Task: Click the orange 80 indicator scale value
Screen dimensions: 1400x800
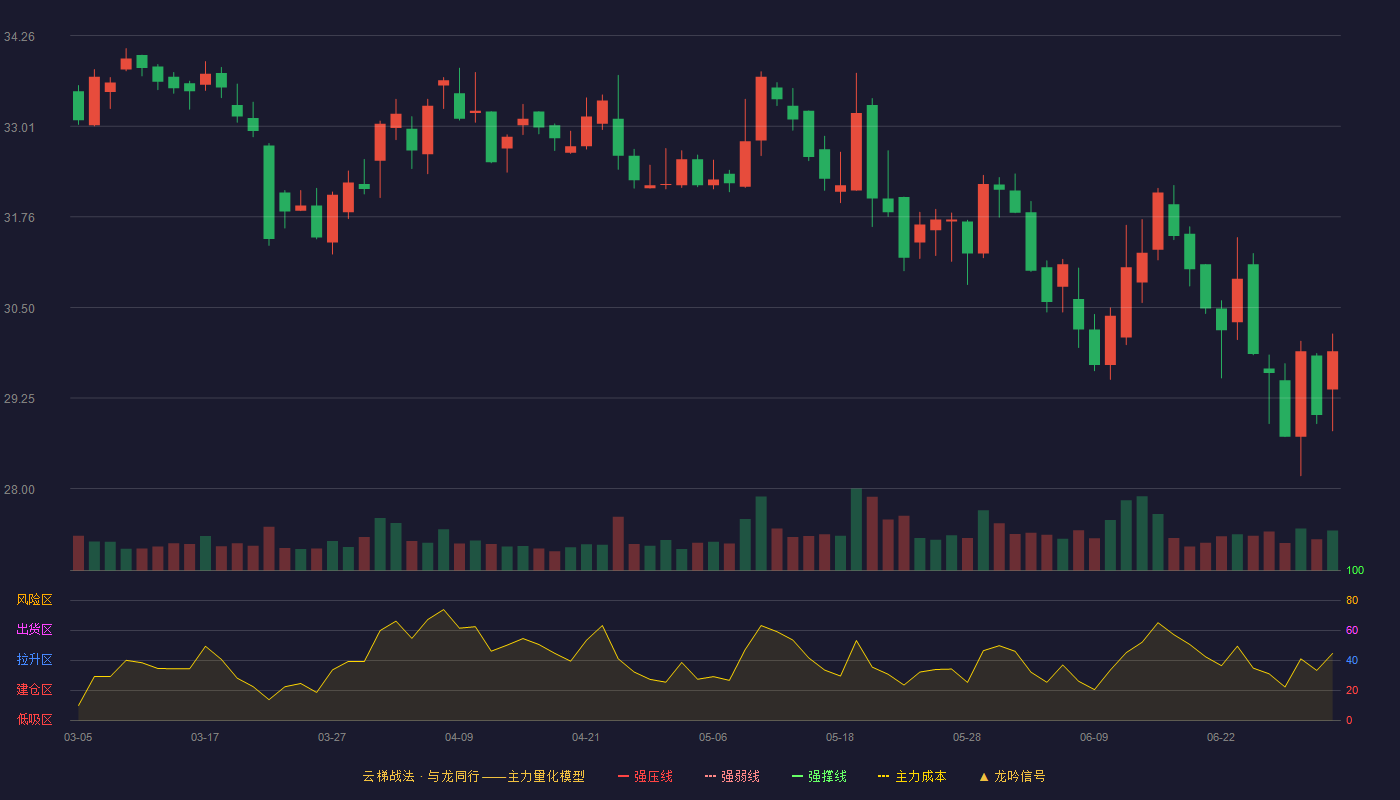Action: pos(1352,601)
